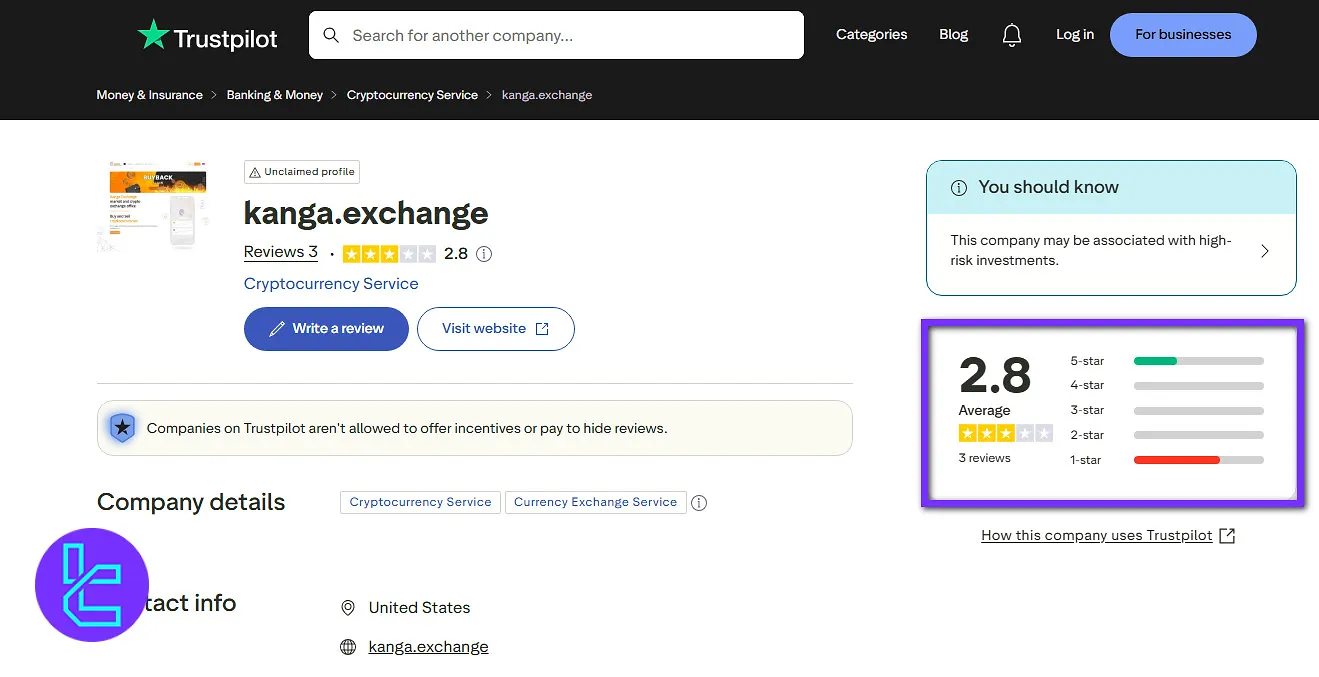Screen dimensions: 1319x677
Task: Click external link icon near How this company
Action: tap(1227, 536)
